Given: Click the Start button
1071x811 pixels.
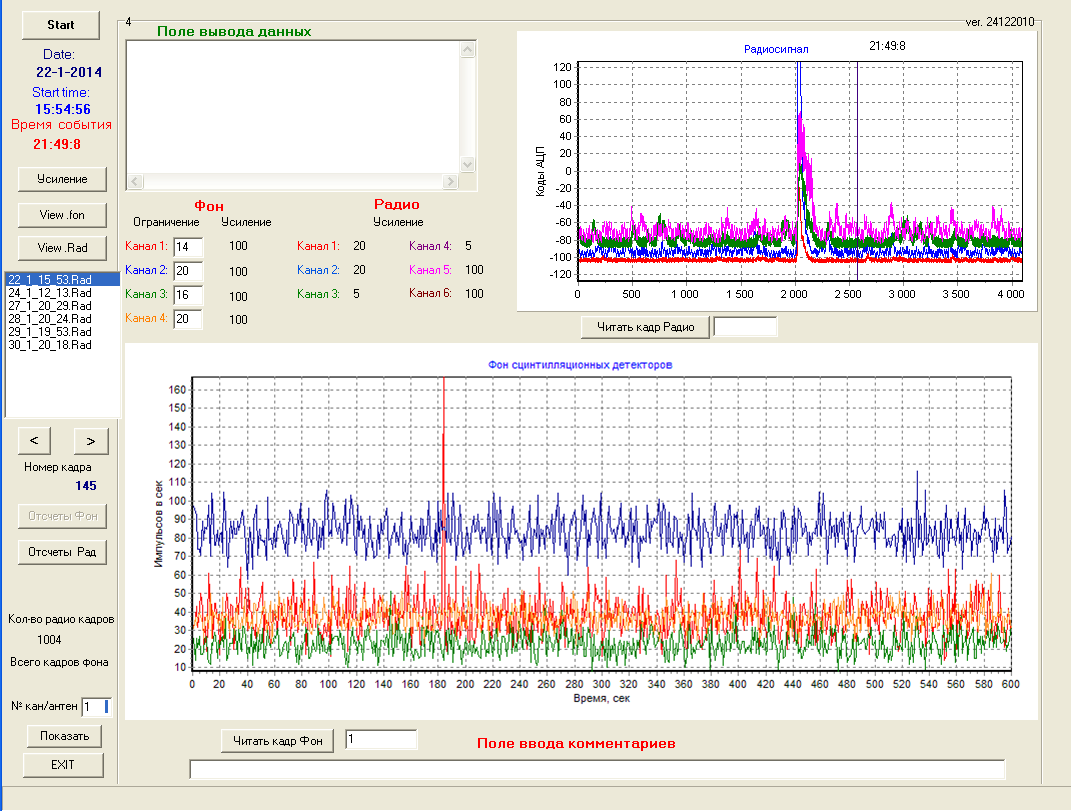Looking at the screenshot, I should coord(61,25).
